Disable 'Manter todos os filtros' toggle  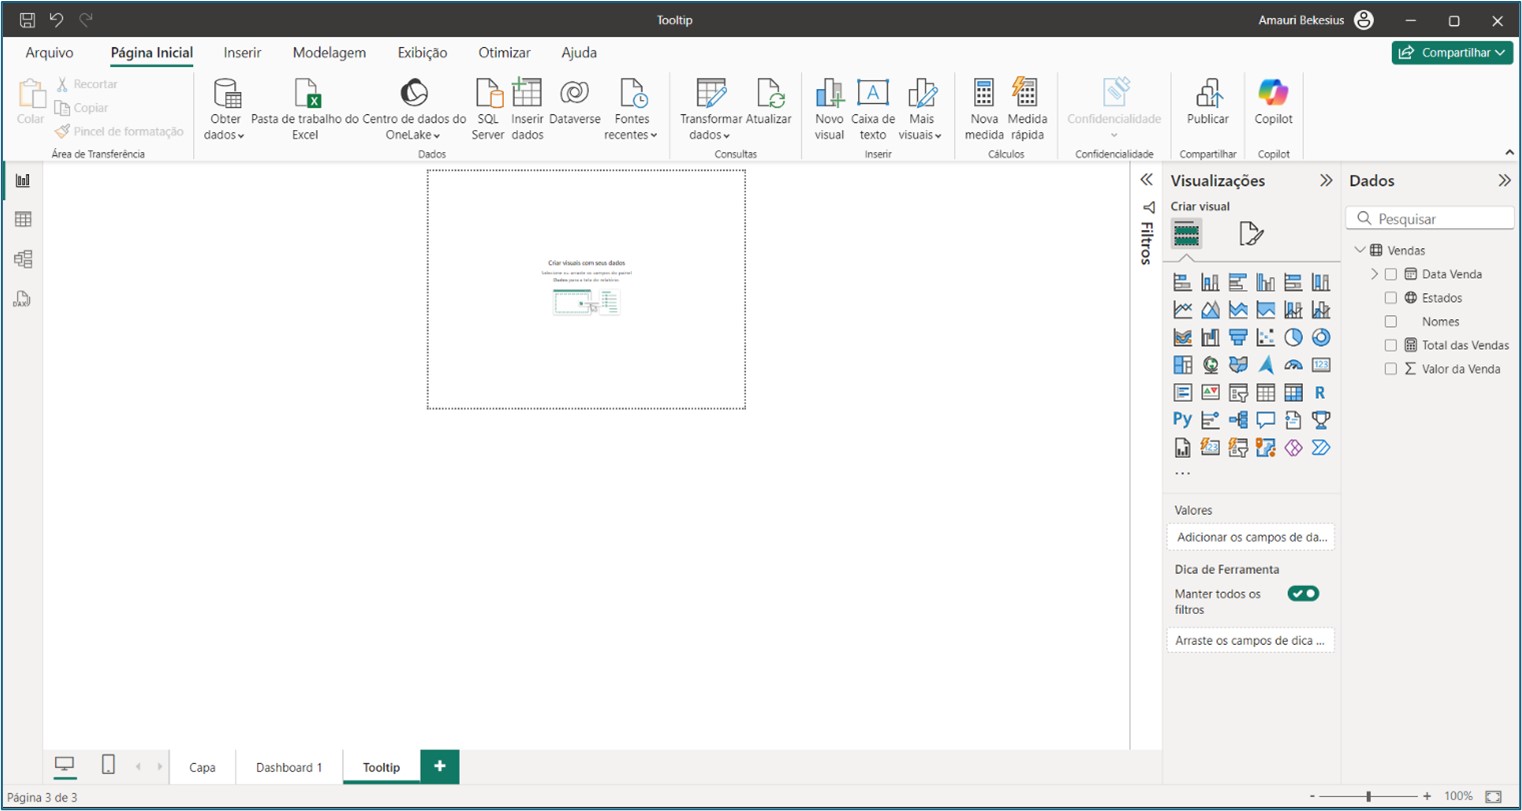click(x=1303, y=593)
